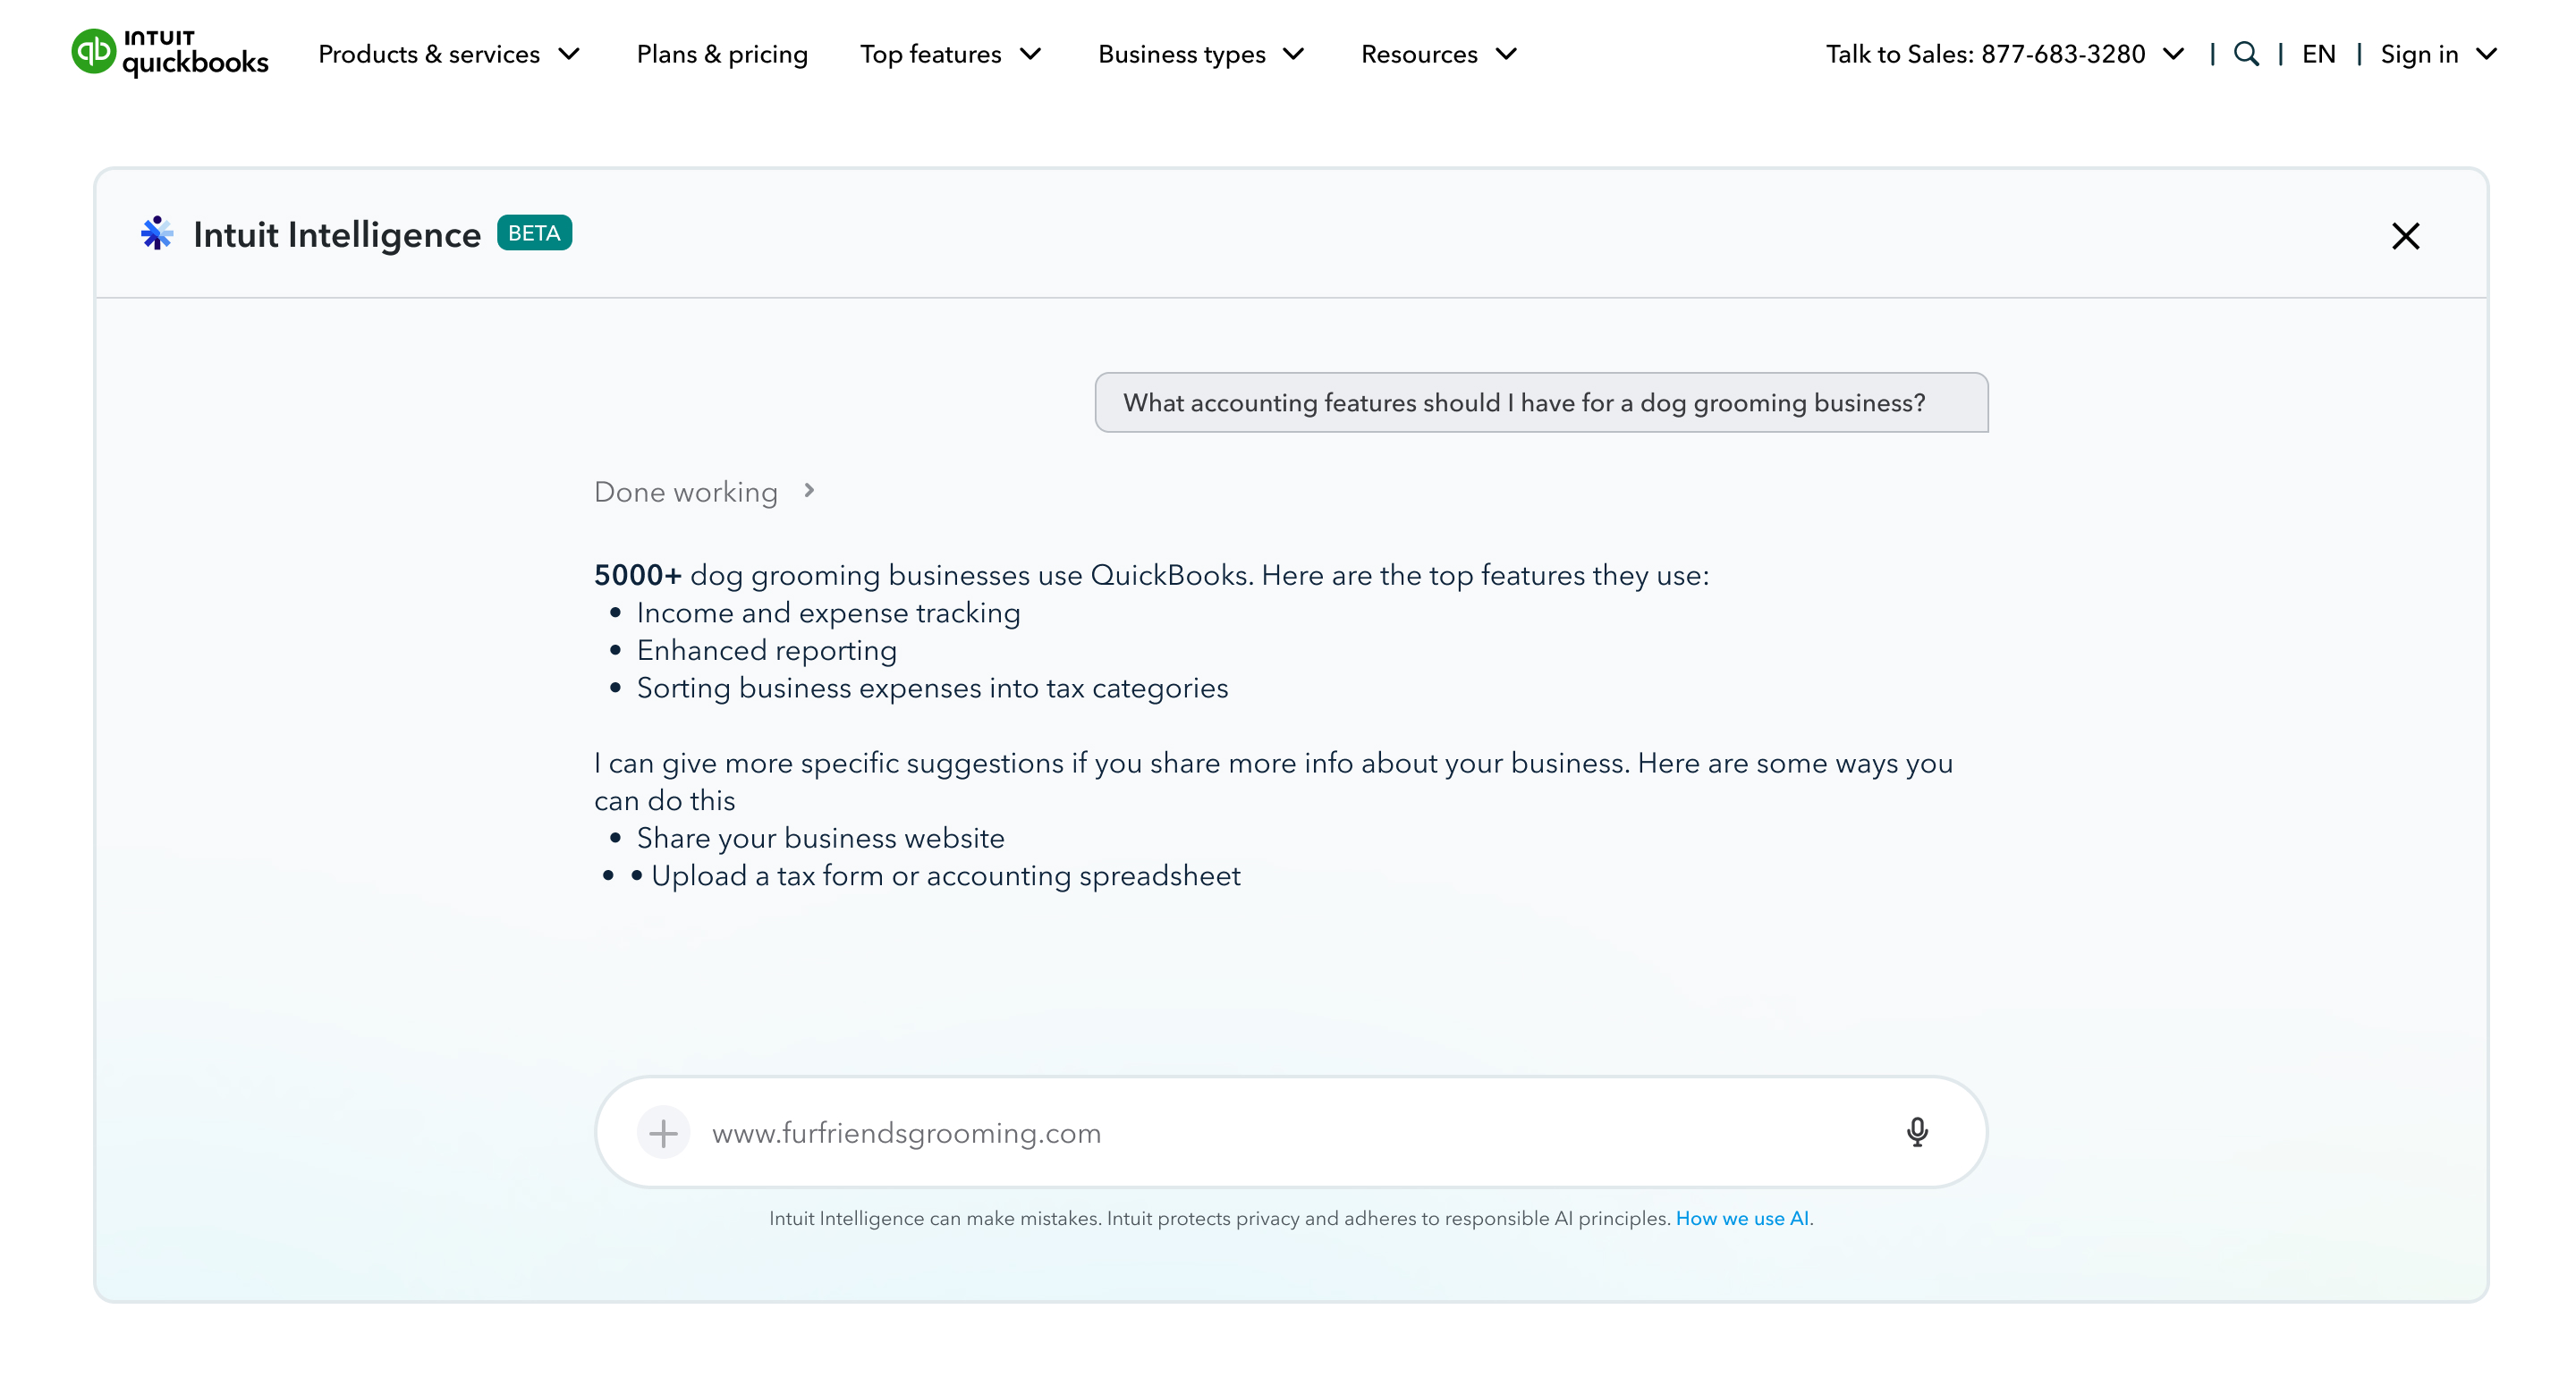Viewport: 2576px width, 1377px height.
Task: Open the Sign in dropdown
Action: pos(2438,54)
